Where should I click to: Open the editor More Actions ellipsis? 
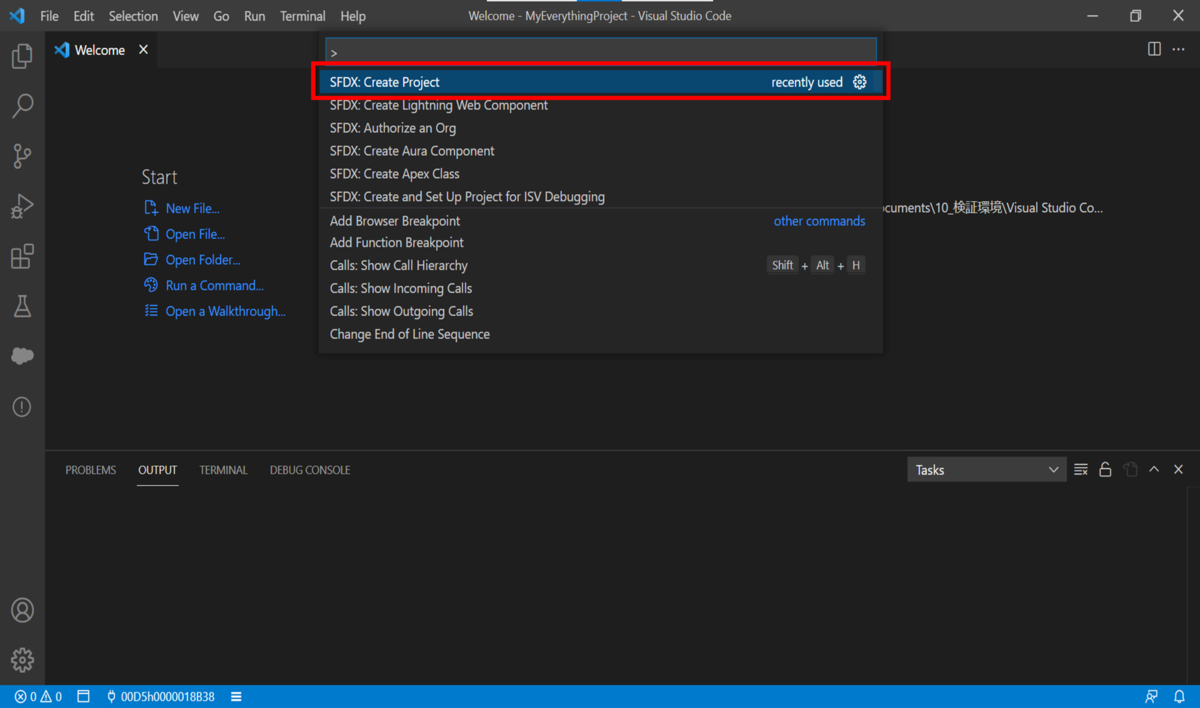(x=1179, y=49)
